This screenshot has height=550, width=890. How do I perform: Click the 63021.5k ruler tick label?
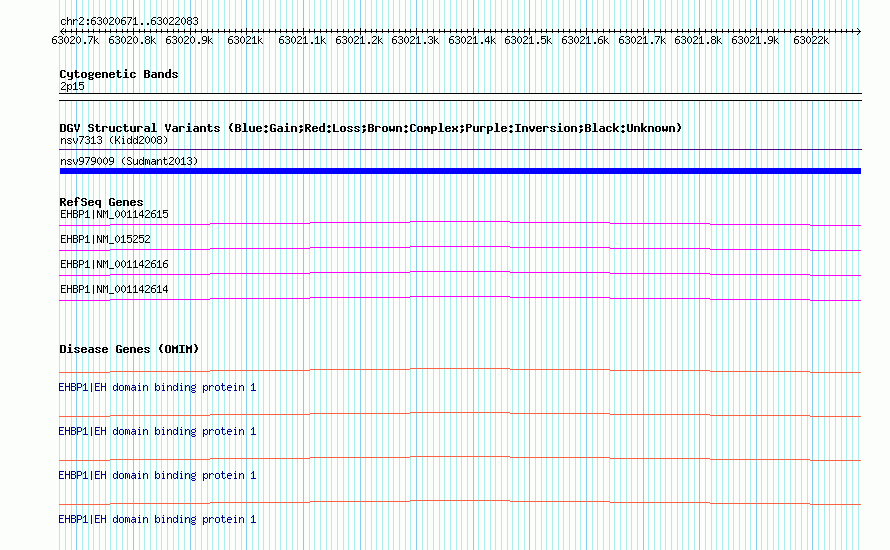click(528, 40)
